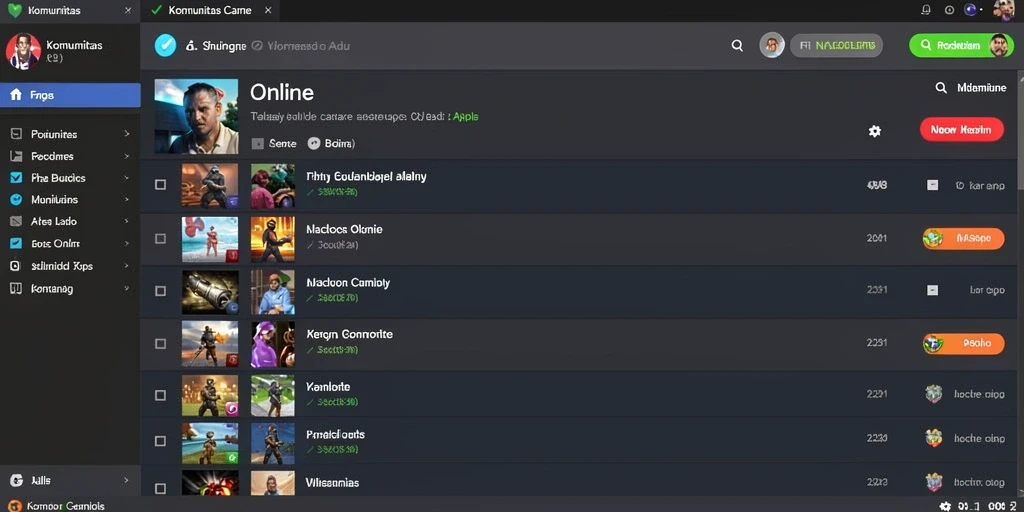
Task: Expand the Eots Onlirt chevron
Action: click(x=127, y=244)
